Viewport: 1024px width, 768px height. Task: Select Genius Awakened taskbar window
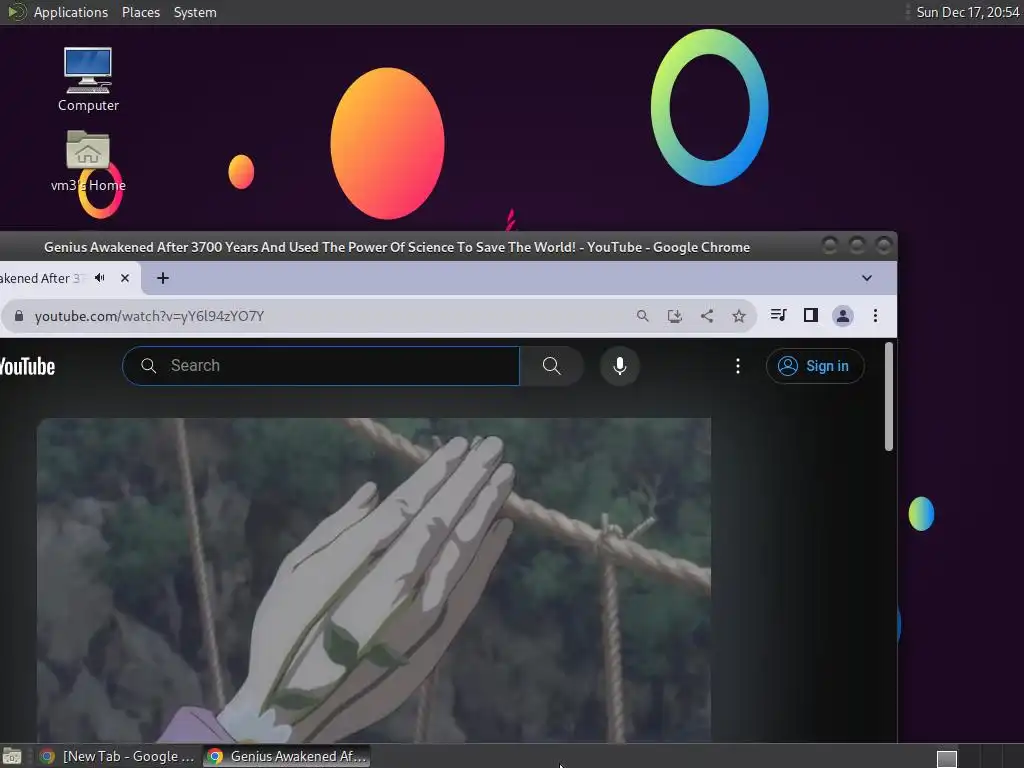coord(287,756)
